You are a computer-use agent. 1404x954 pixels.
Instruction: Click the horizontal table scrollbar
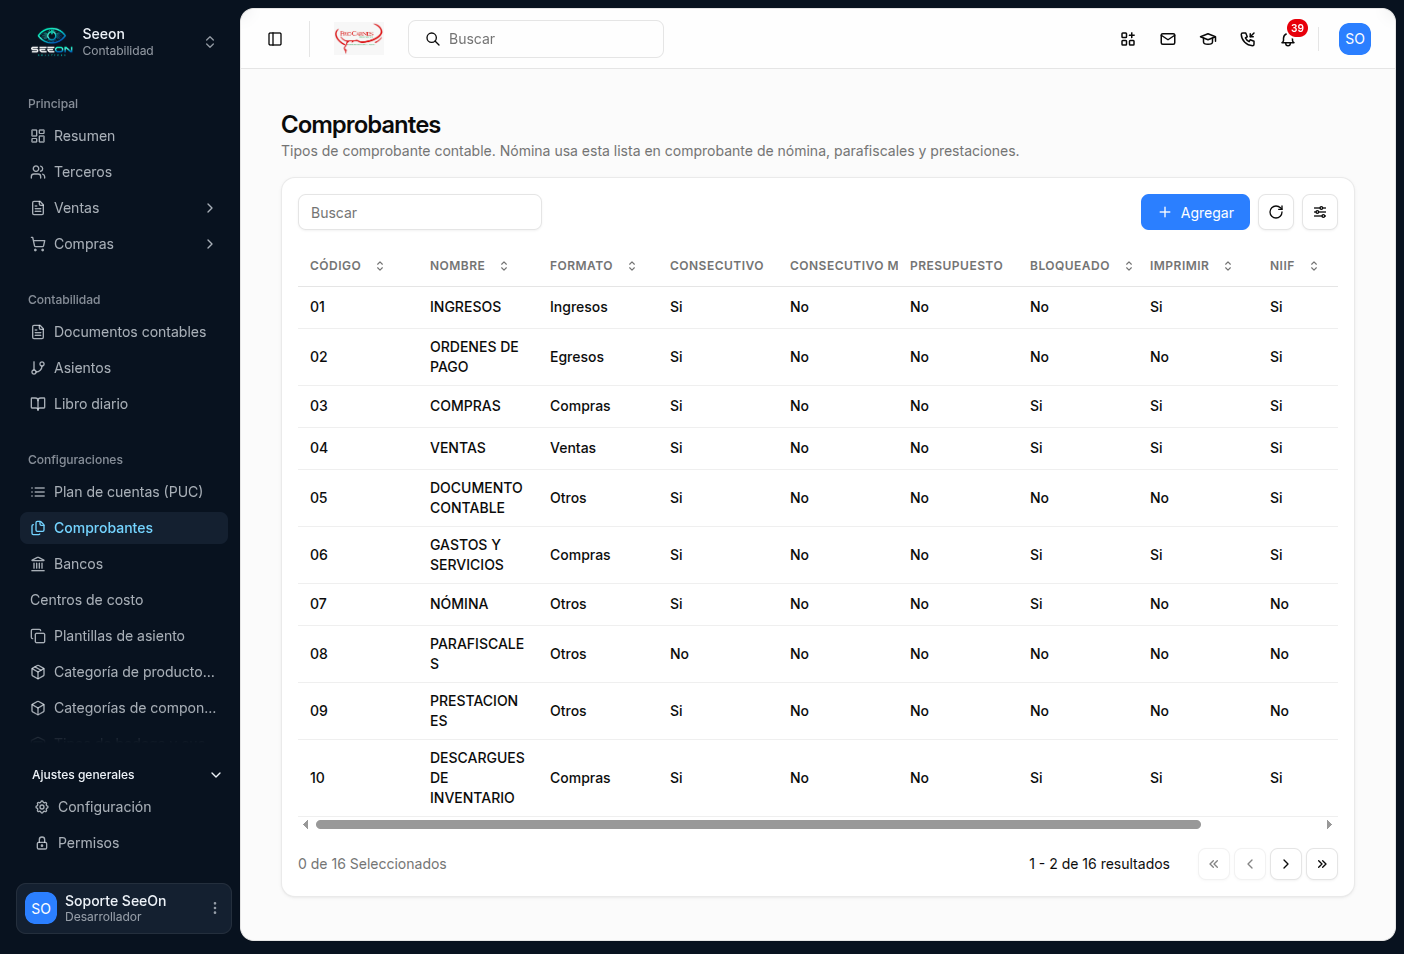(x=758, y=825)
